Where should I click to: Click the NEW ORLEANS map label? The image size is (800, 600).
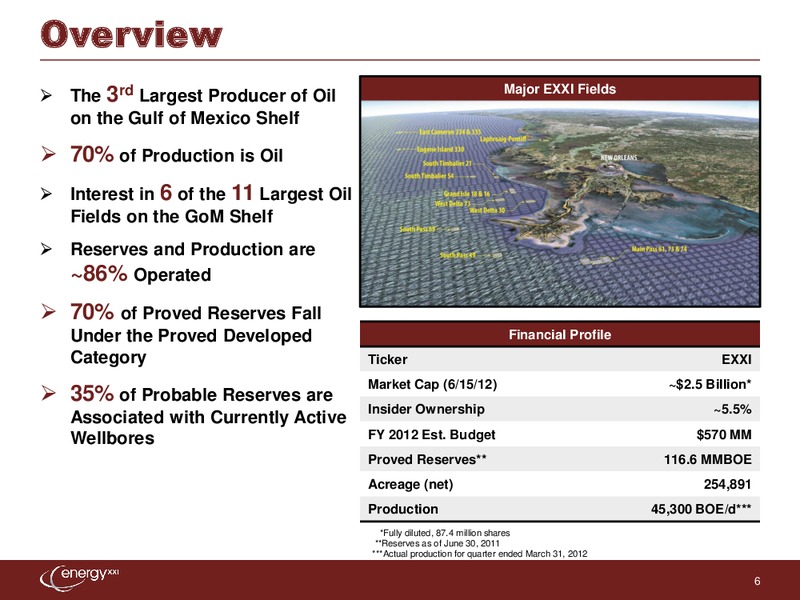(619, 158)
